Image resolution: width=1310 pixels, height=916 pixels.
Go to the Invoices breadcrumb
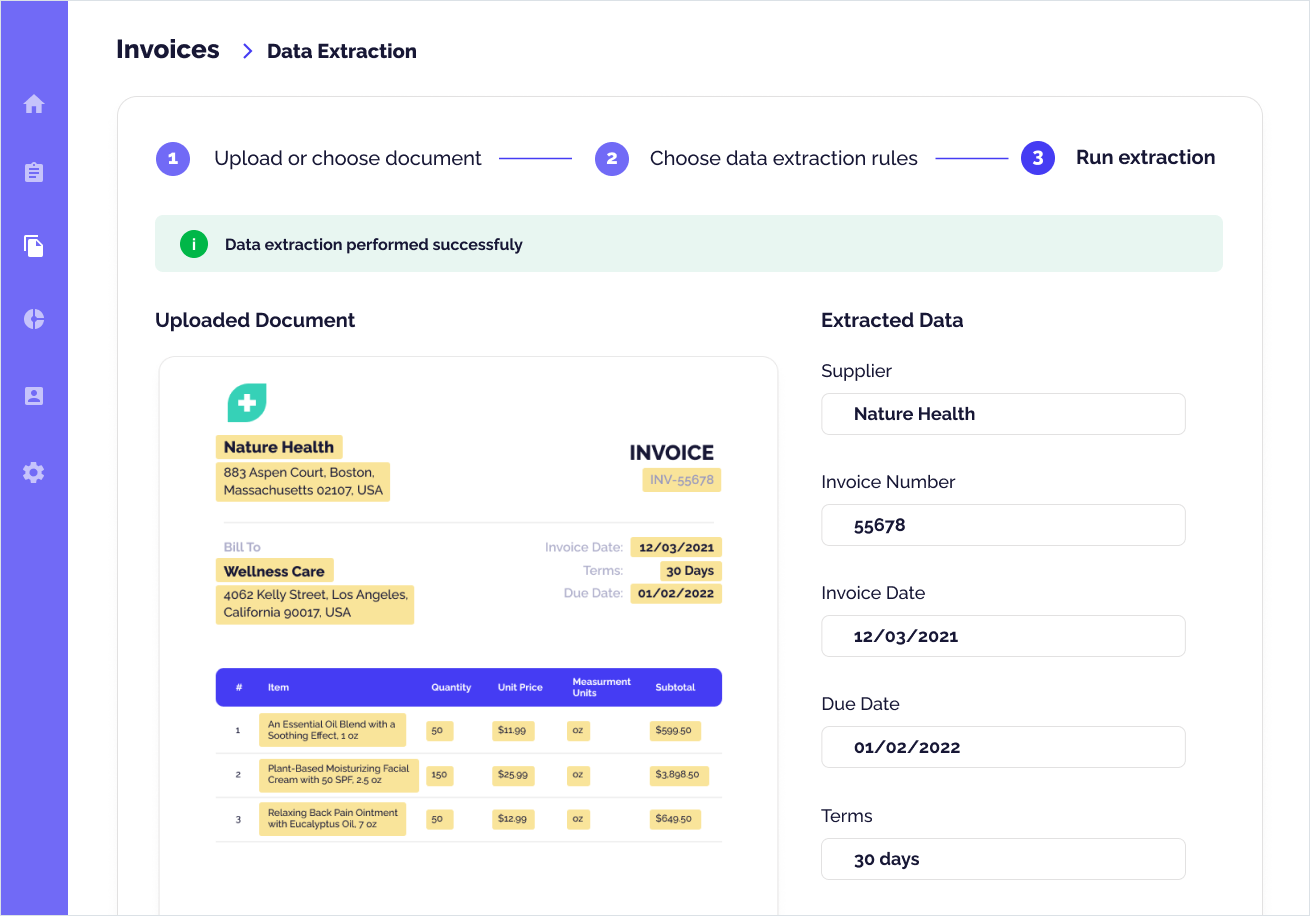[x=168, y=50]
